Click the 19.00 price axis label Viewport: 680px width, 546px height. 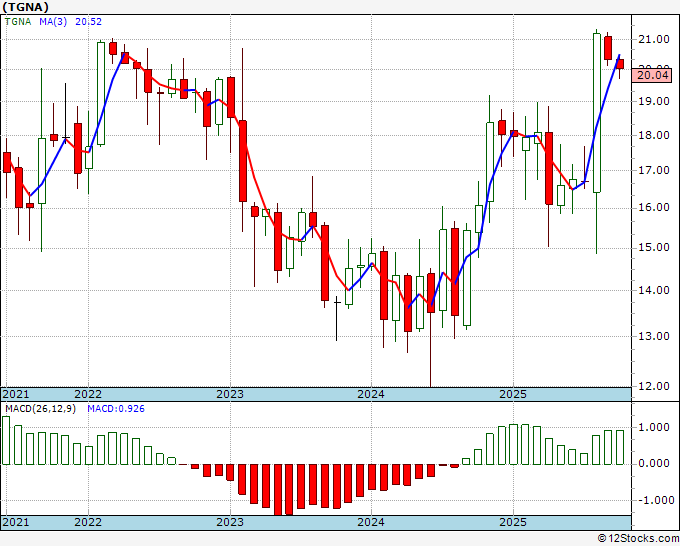(654, 101)
